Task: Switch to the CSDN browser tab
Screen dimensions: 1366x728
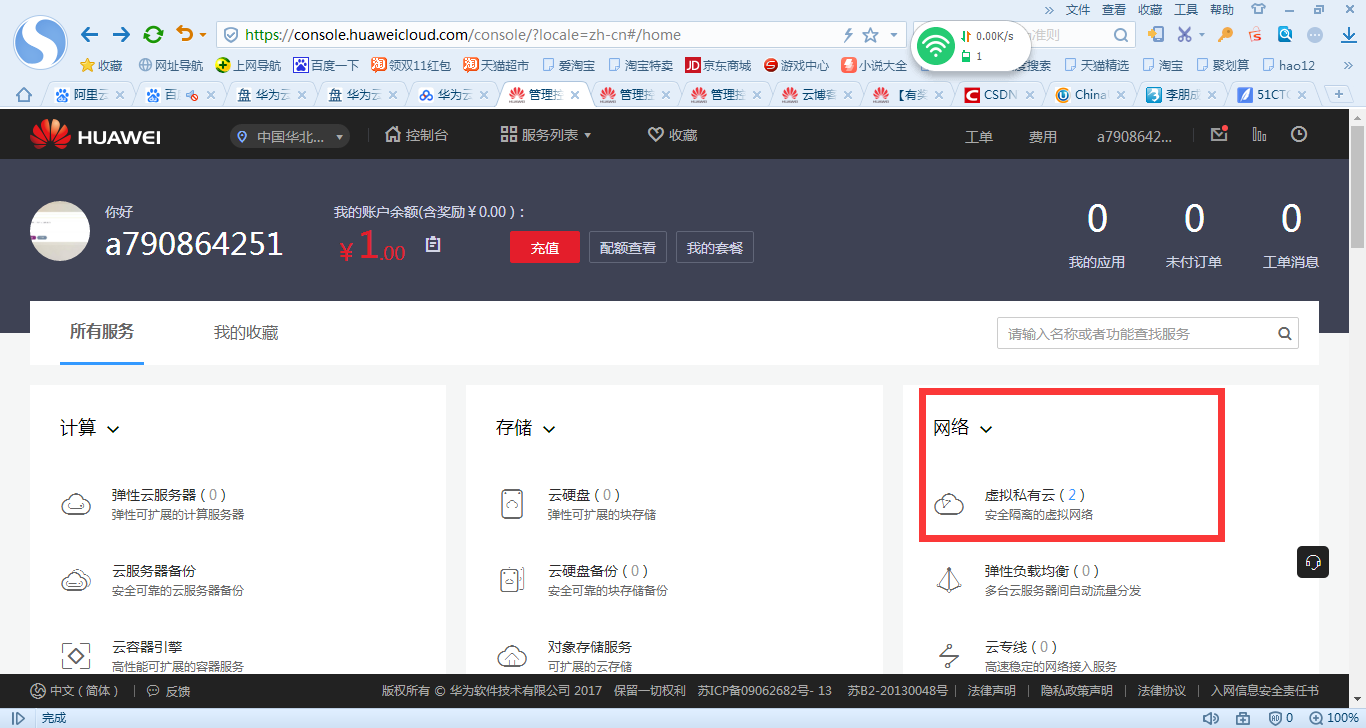Action: (1000, 95)
